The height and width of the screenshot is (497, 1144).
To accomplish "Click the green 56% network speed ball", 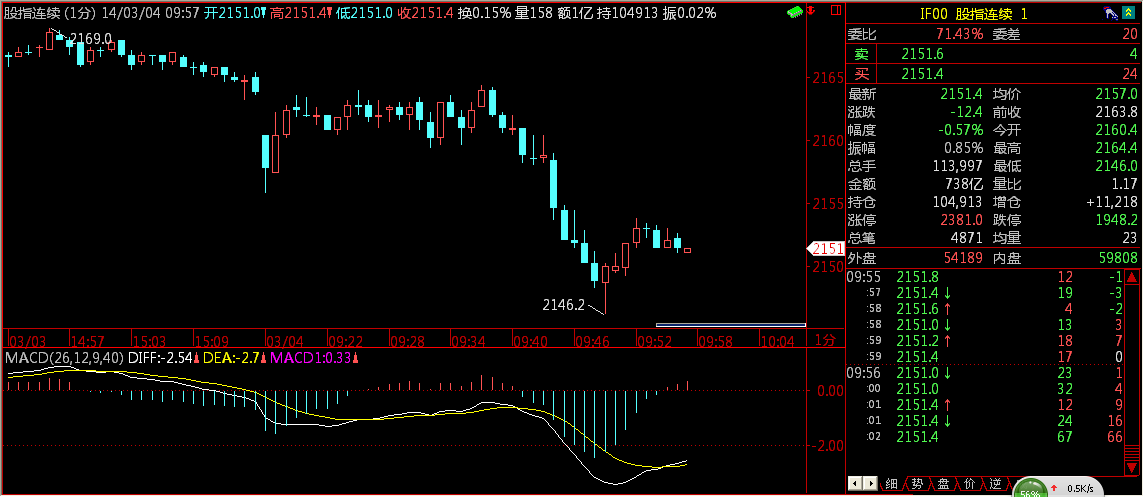I will coord(1029,489).
